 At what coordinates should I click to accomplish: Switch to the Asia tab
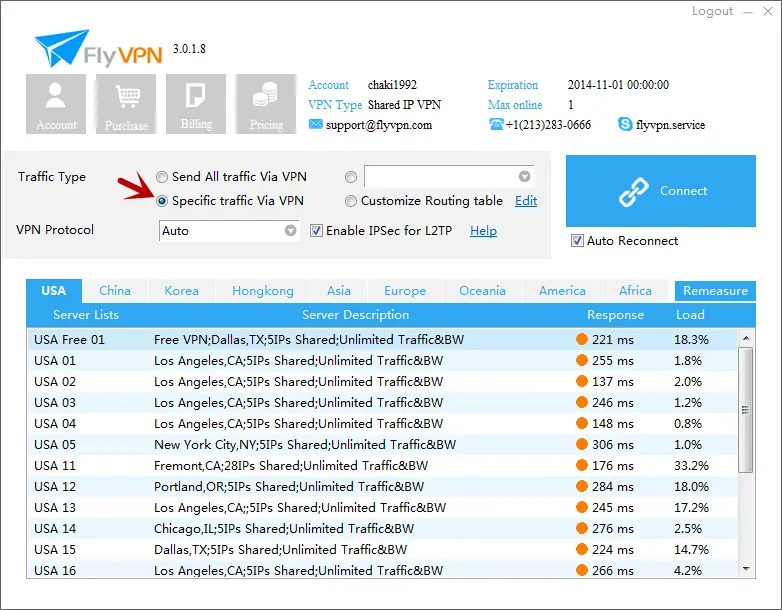click(x=339, y=291)
